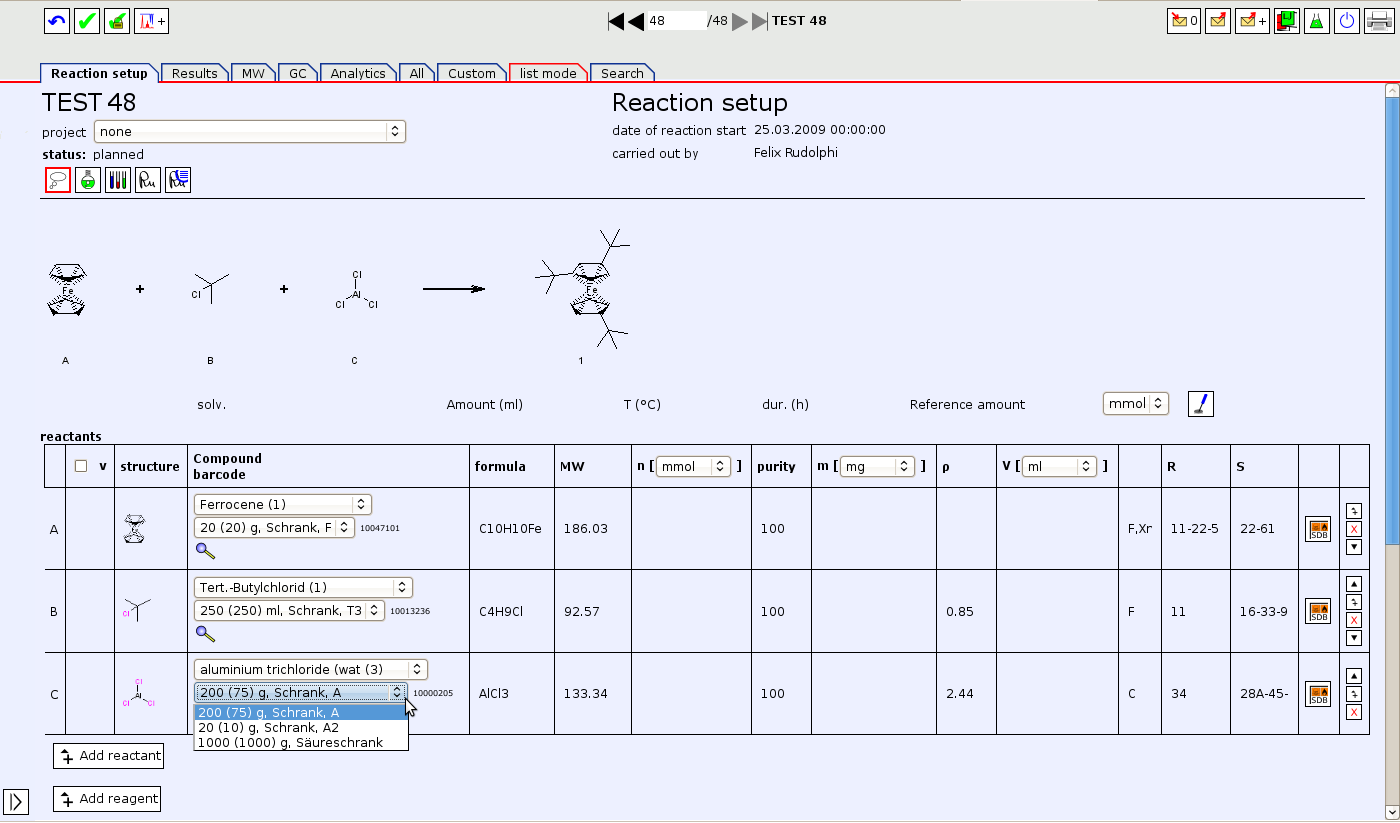Open the V unit ml dropdown in header

[x=1058, y=466]
